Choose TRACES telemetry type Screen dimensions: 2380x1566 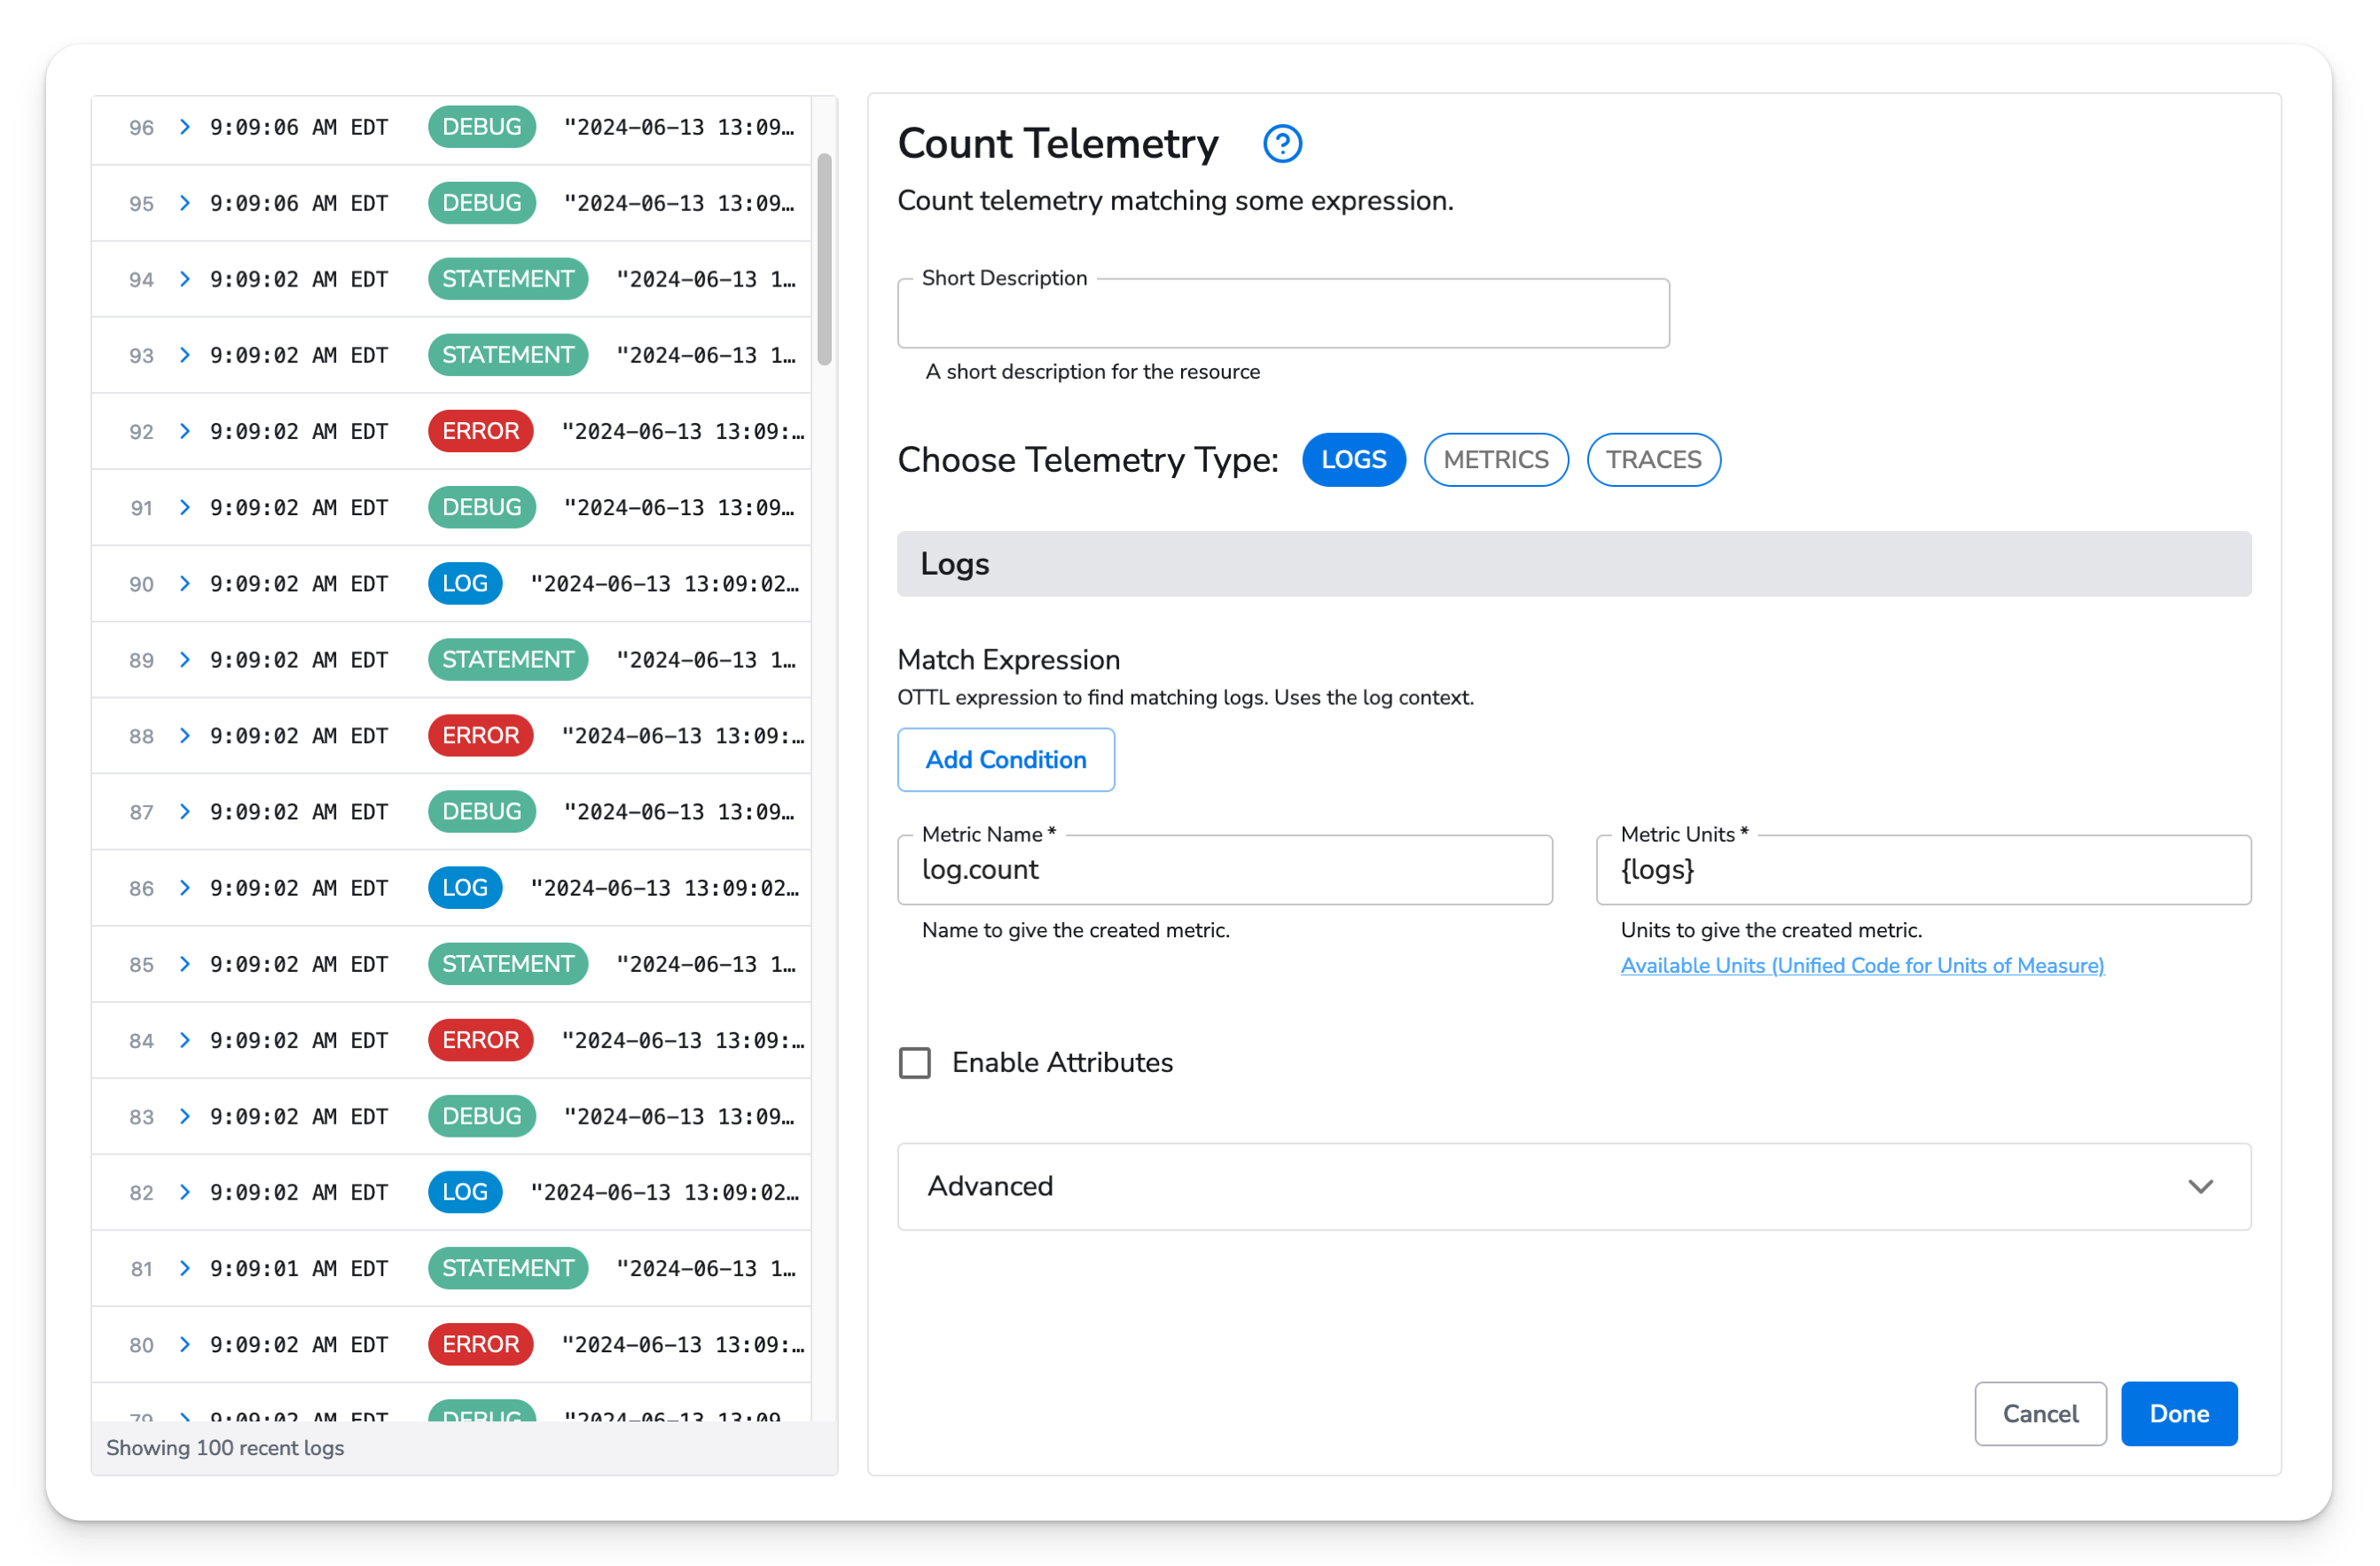(x=1653, y=460)
